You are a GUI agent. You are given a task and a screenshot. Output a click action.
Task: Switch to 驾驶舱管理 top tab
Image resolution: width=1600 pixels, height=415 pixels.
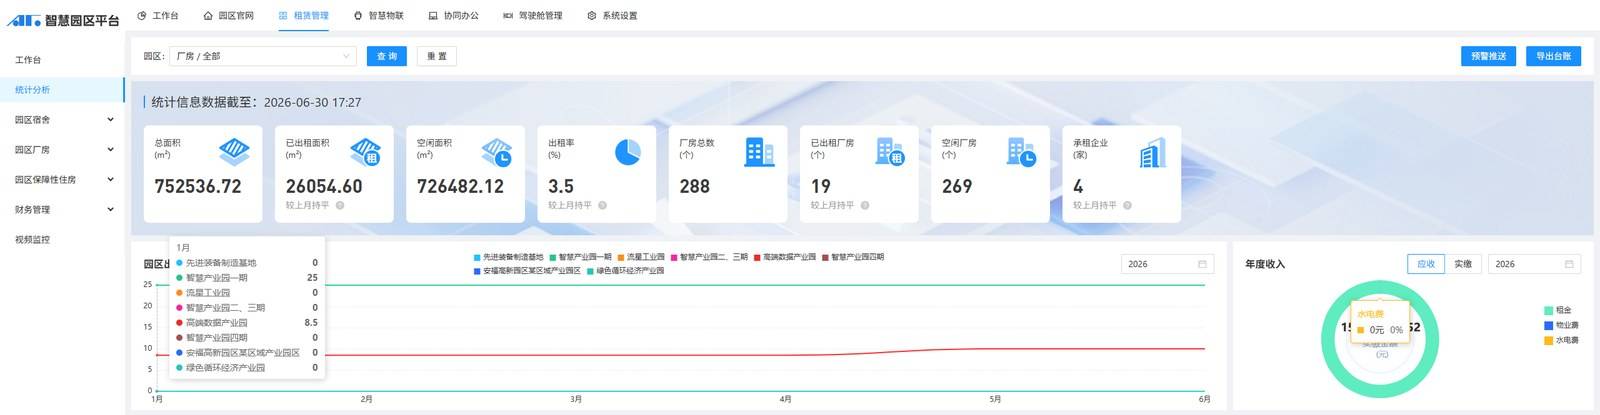pyautogui.click(x=532, y=15)
